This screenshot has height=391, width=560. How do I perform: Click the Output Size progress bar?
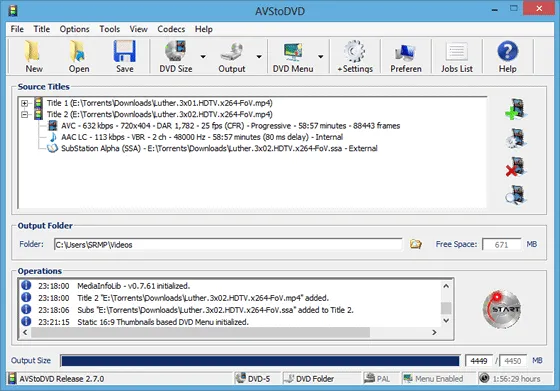point(260,361)
